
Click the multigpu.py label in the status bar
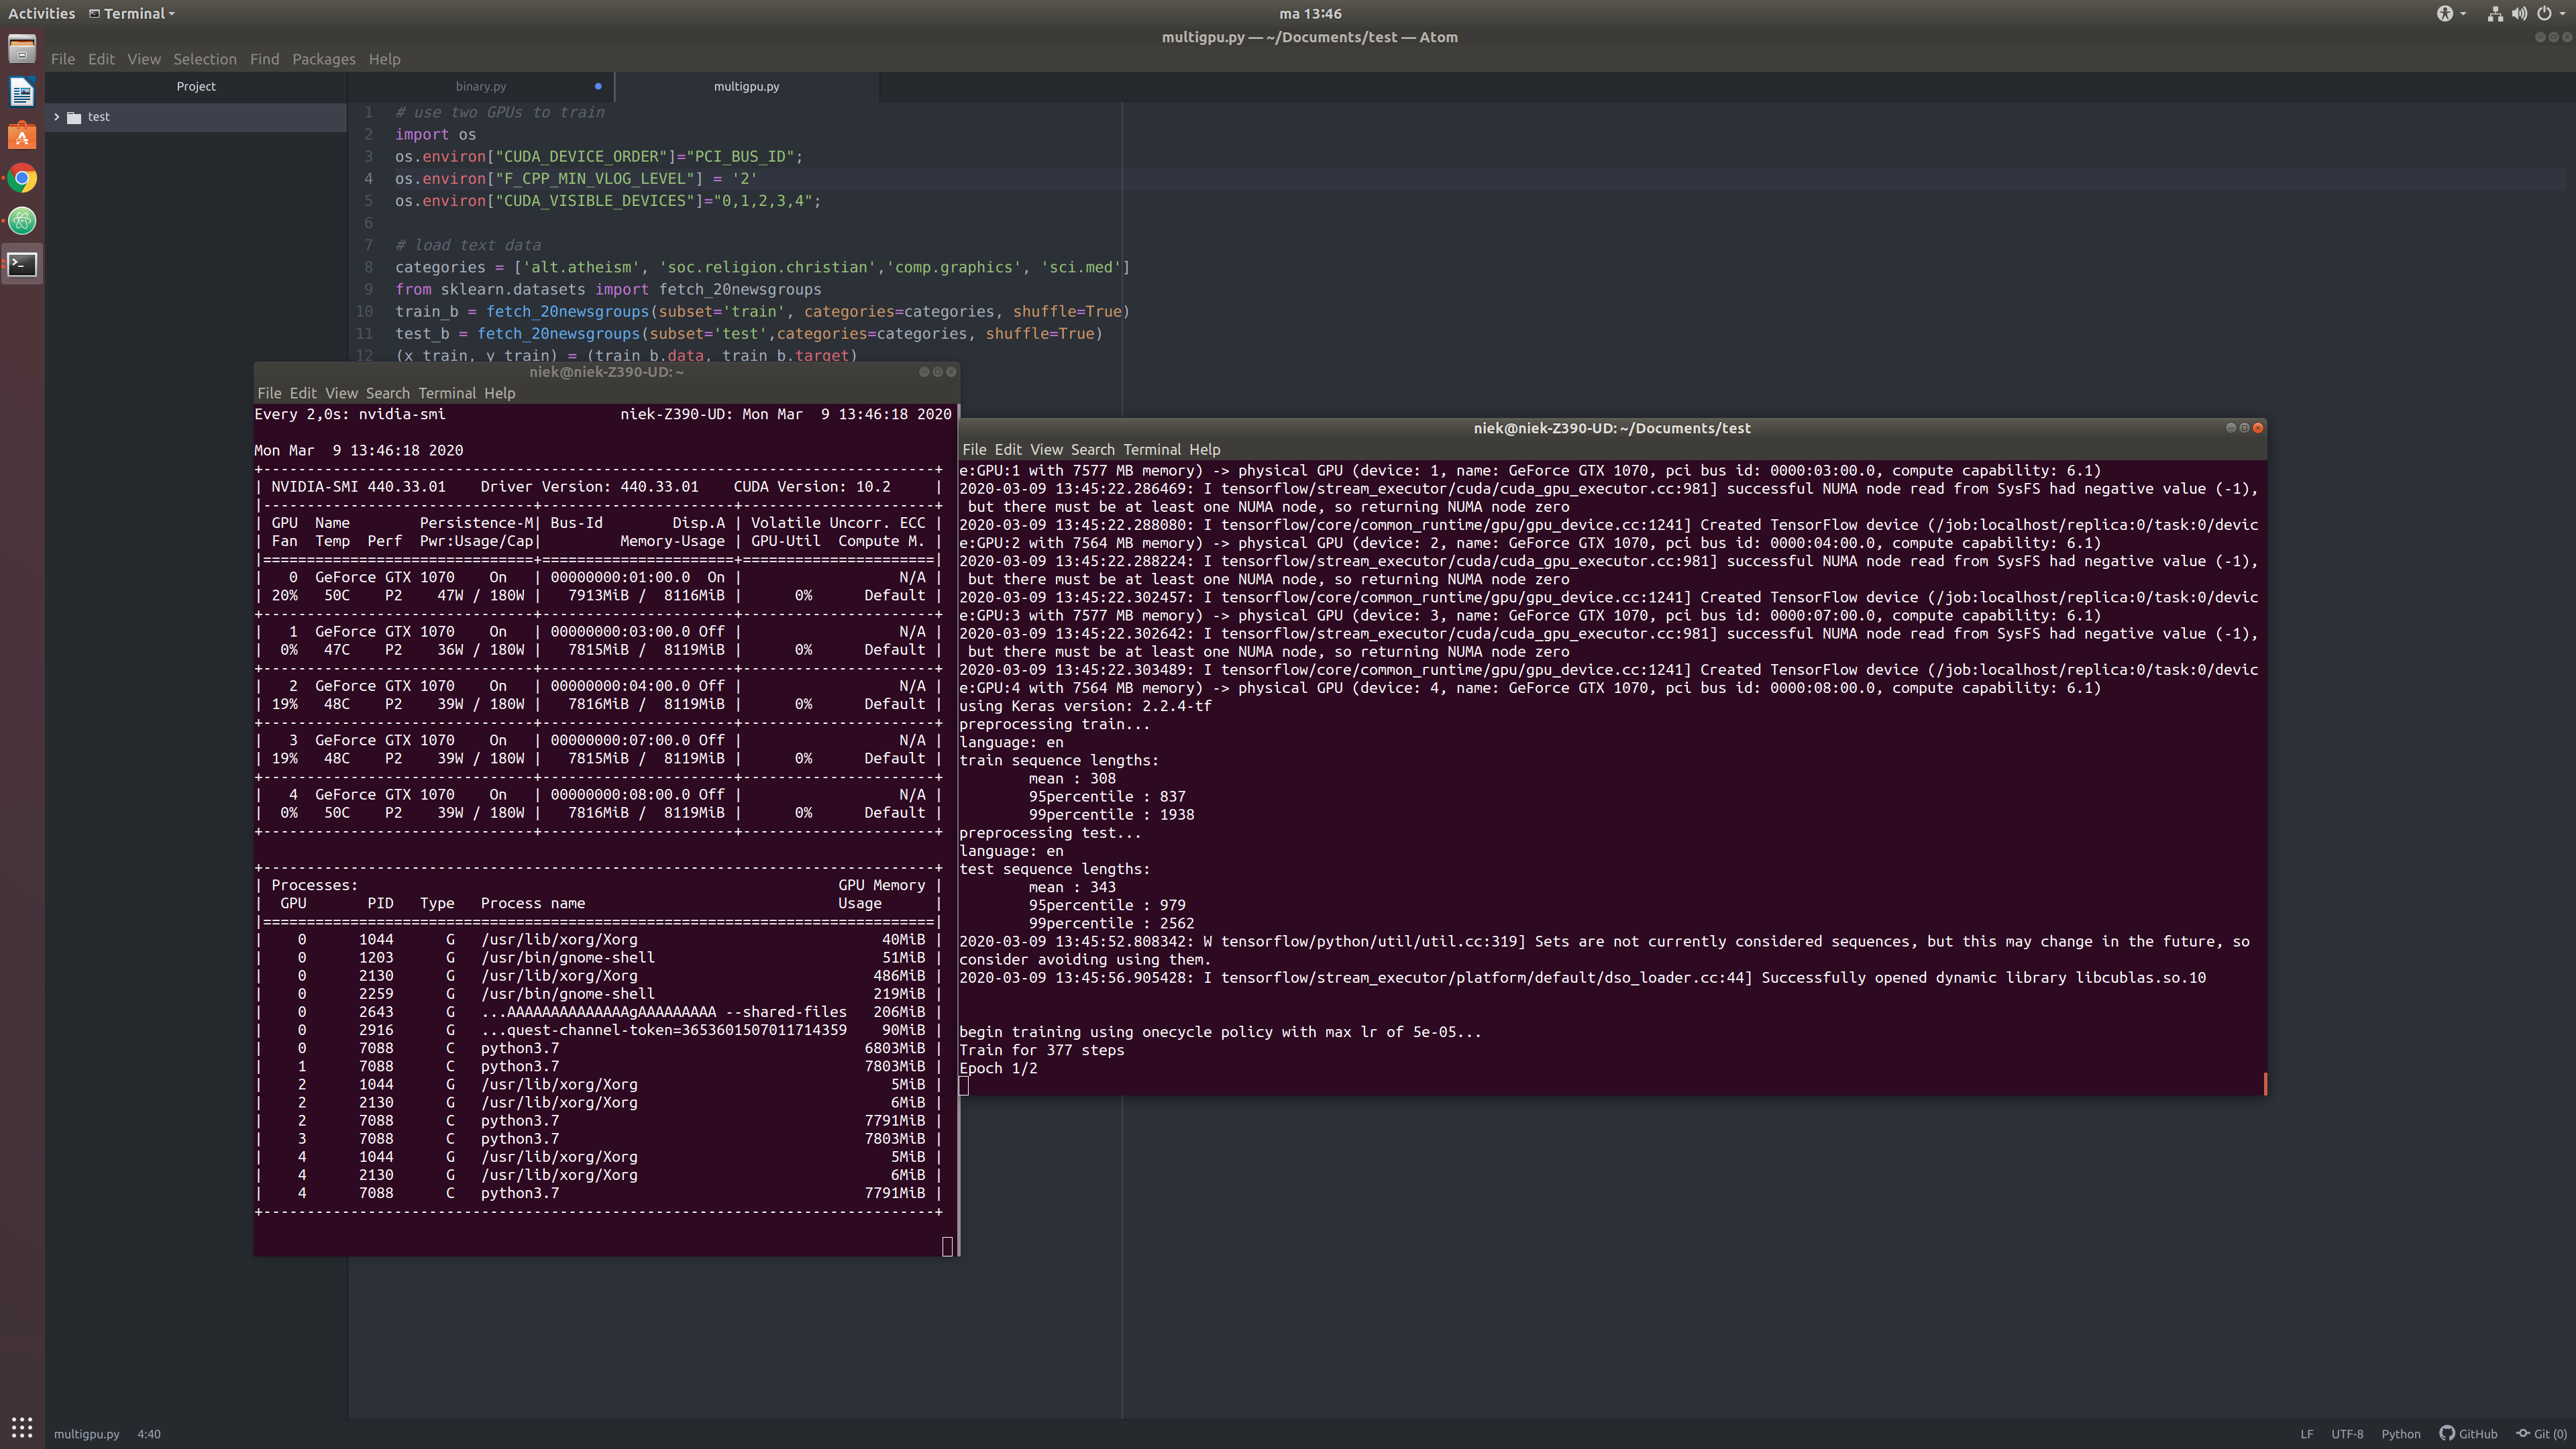click(87, 1434)
